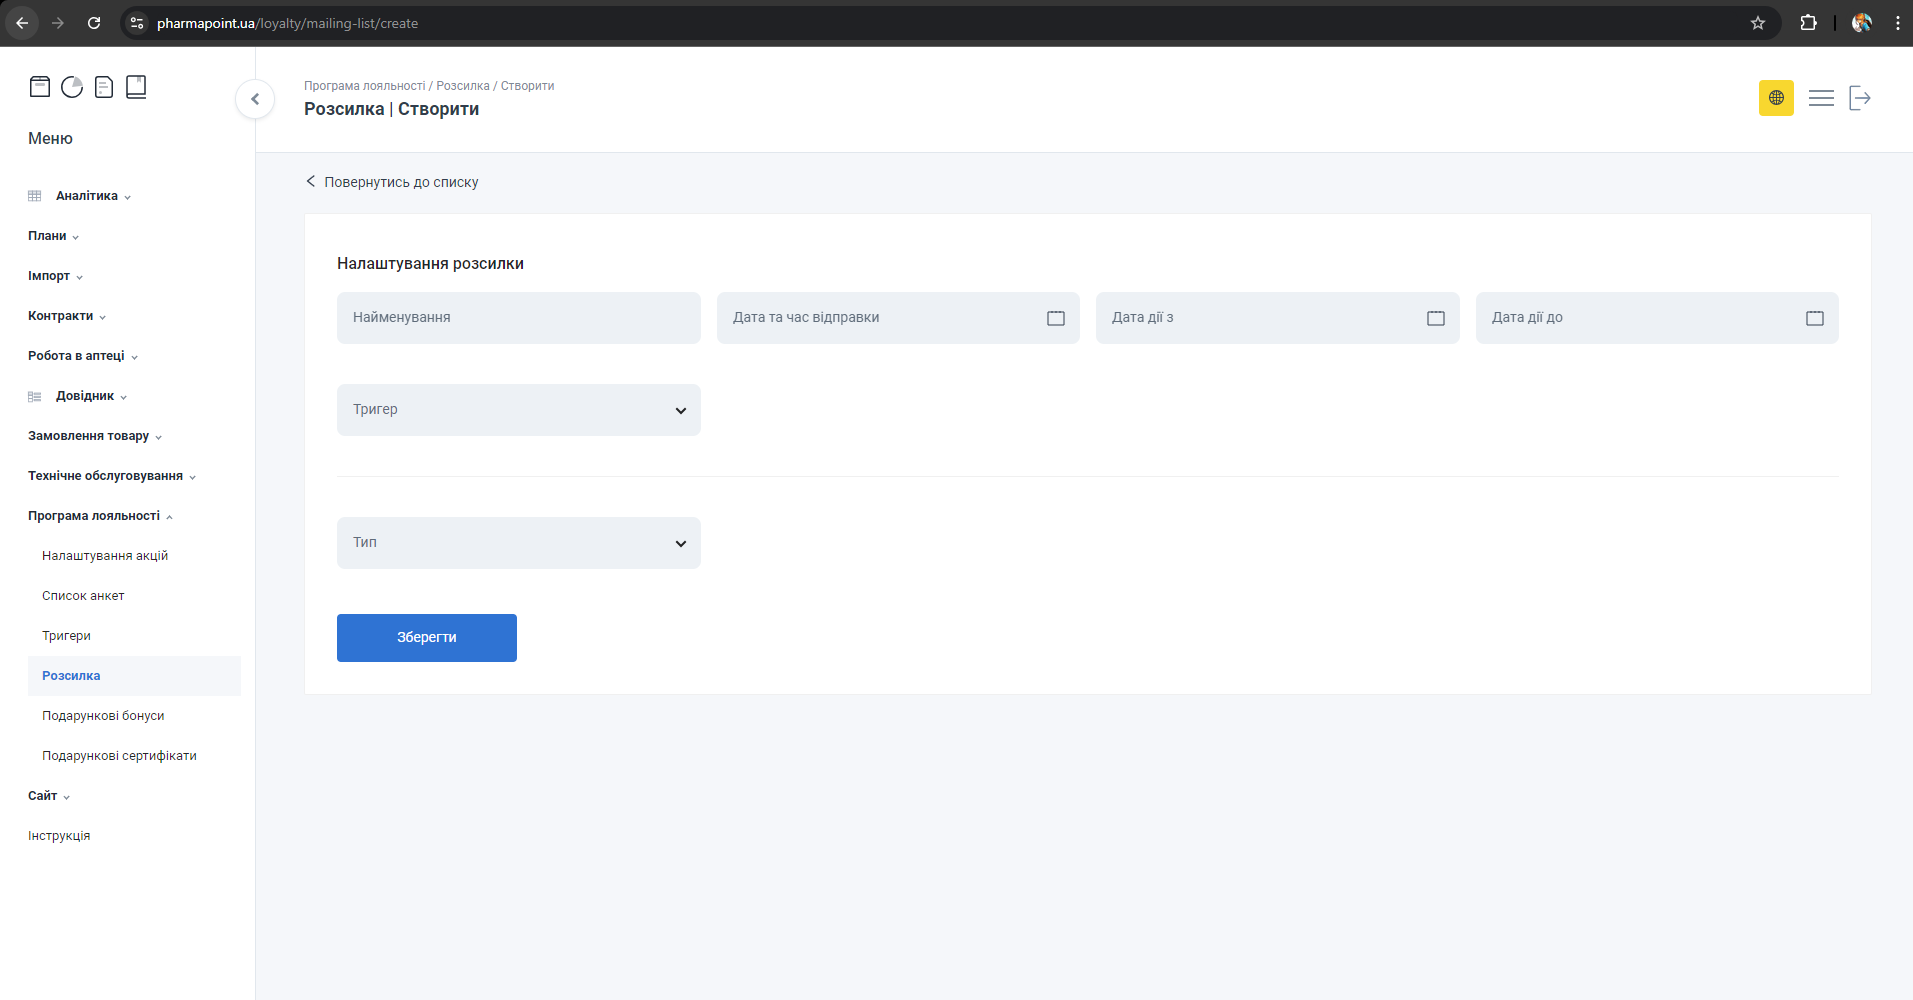Open the Тип dropdown
1913x1000 pixels.
[x=518, y=543]
